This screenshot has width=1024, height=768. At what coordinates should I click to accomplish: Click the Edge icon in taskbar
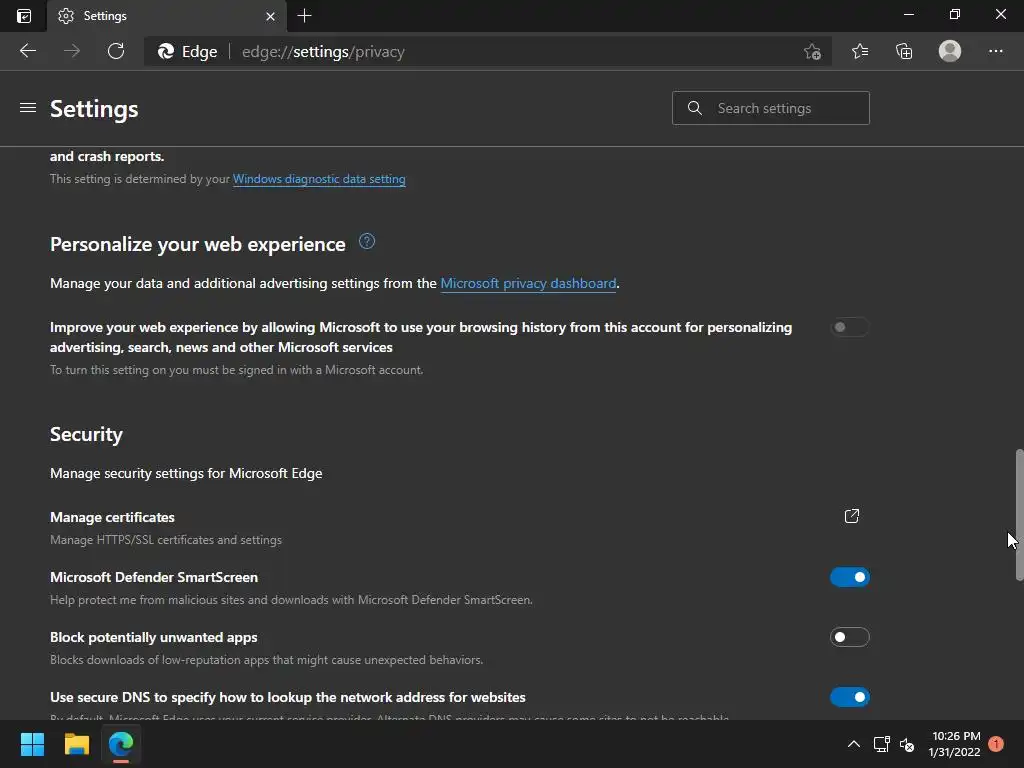(x=121, y=744)
